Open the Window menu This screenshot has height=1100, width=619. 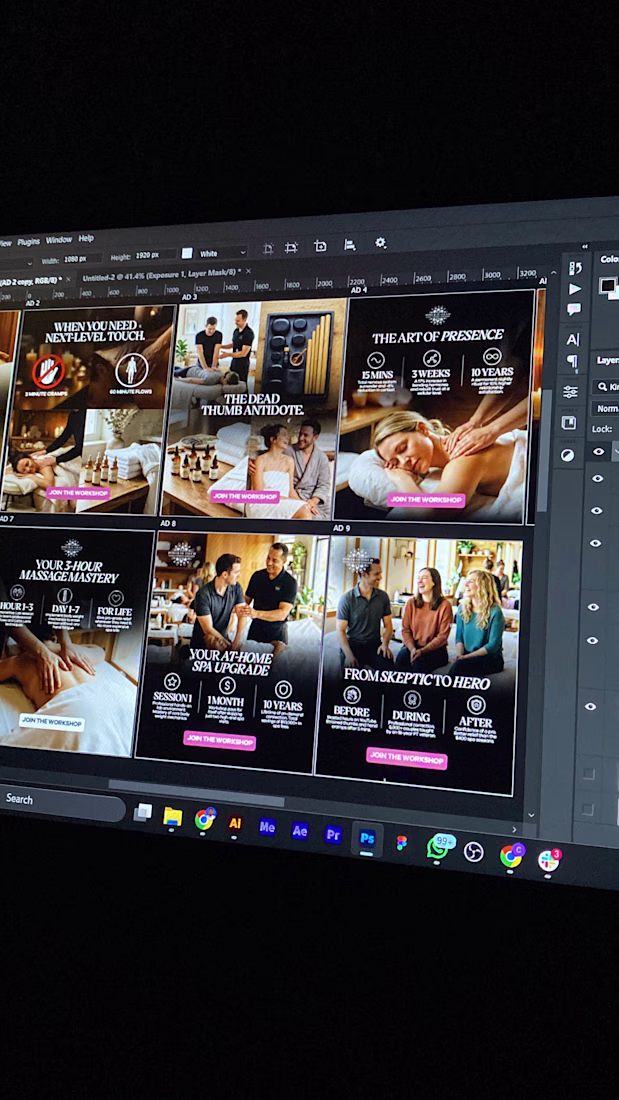(59, 240)
